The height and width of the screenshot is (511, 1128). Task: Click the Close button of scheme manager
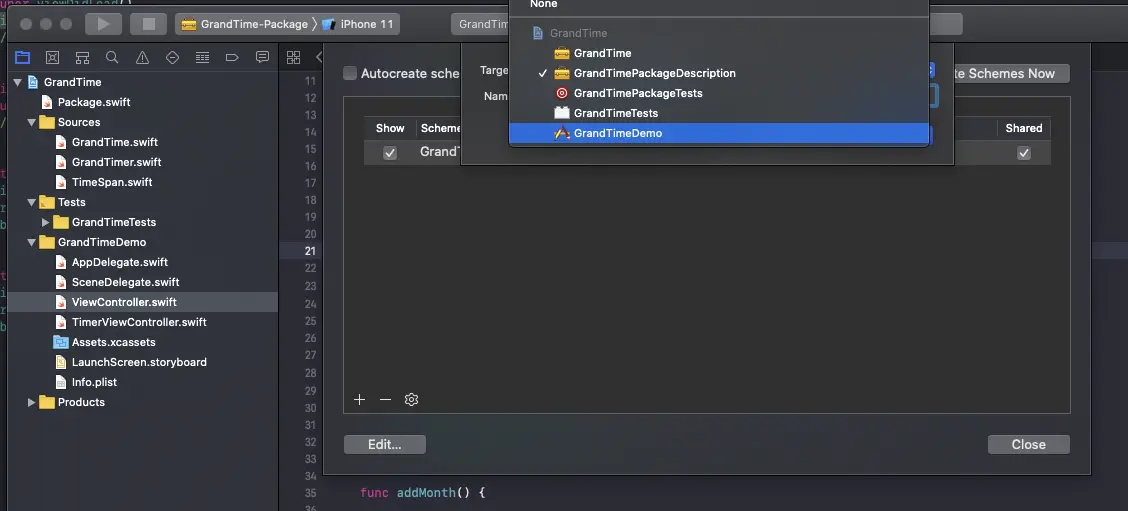coord(1029,445)
